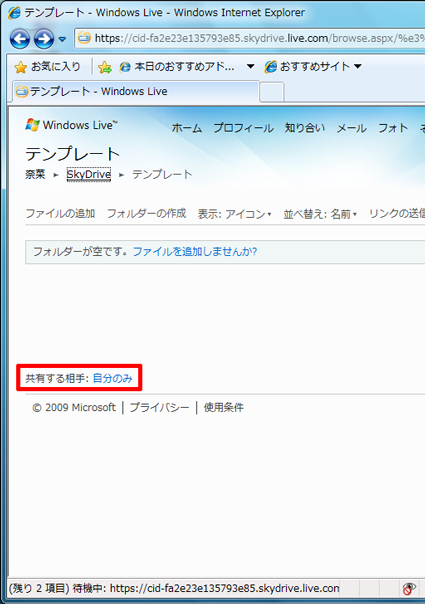
Task: Open the プロフィール menu item
Action: 244,128
